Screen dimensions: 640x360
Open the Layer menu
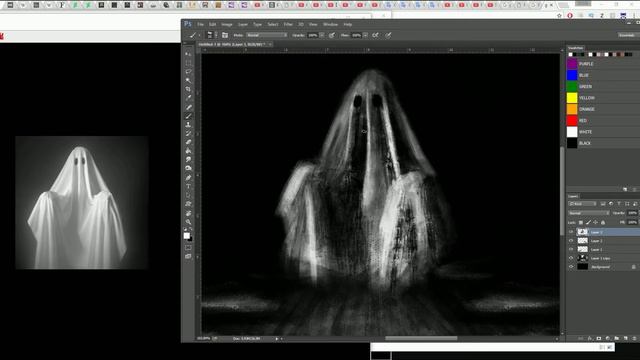click(x=243, y=24)
